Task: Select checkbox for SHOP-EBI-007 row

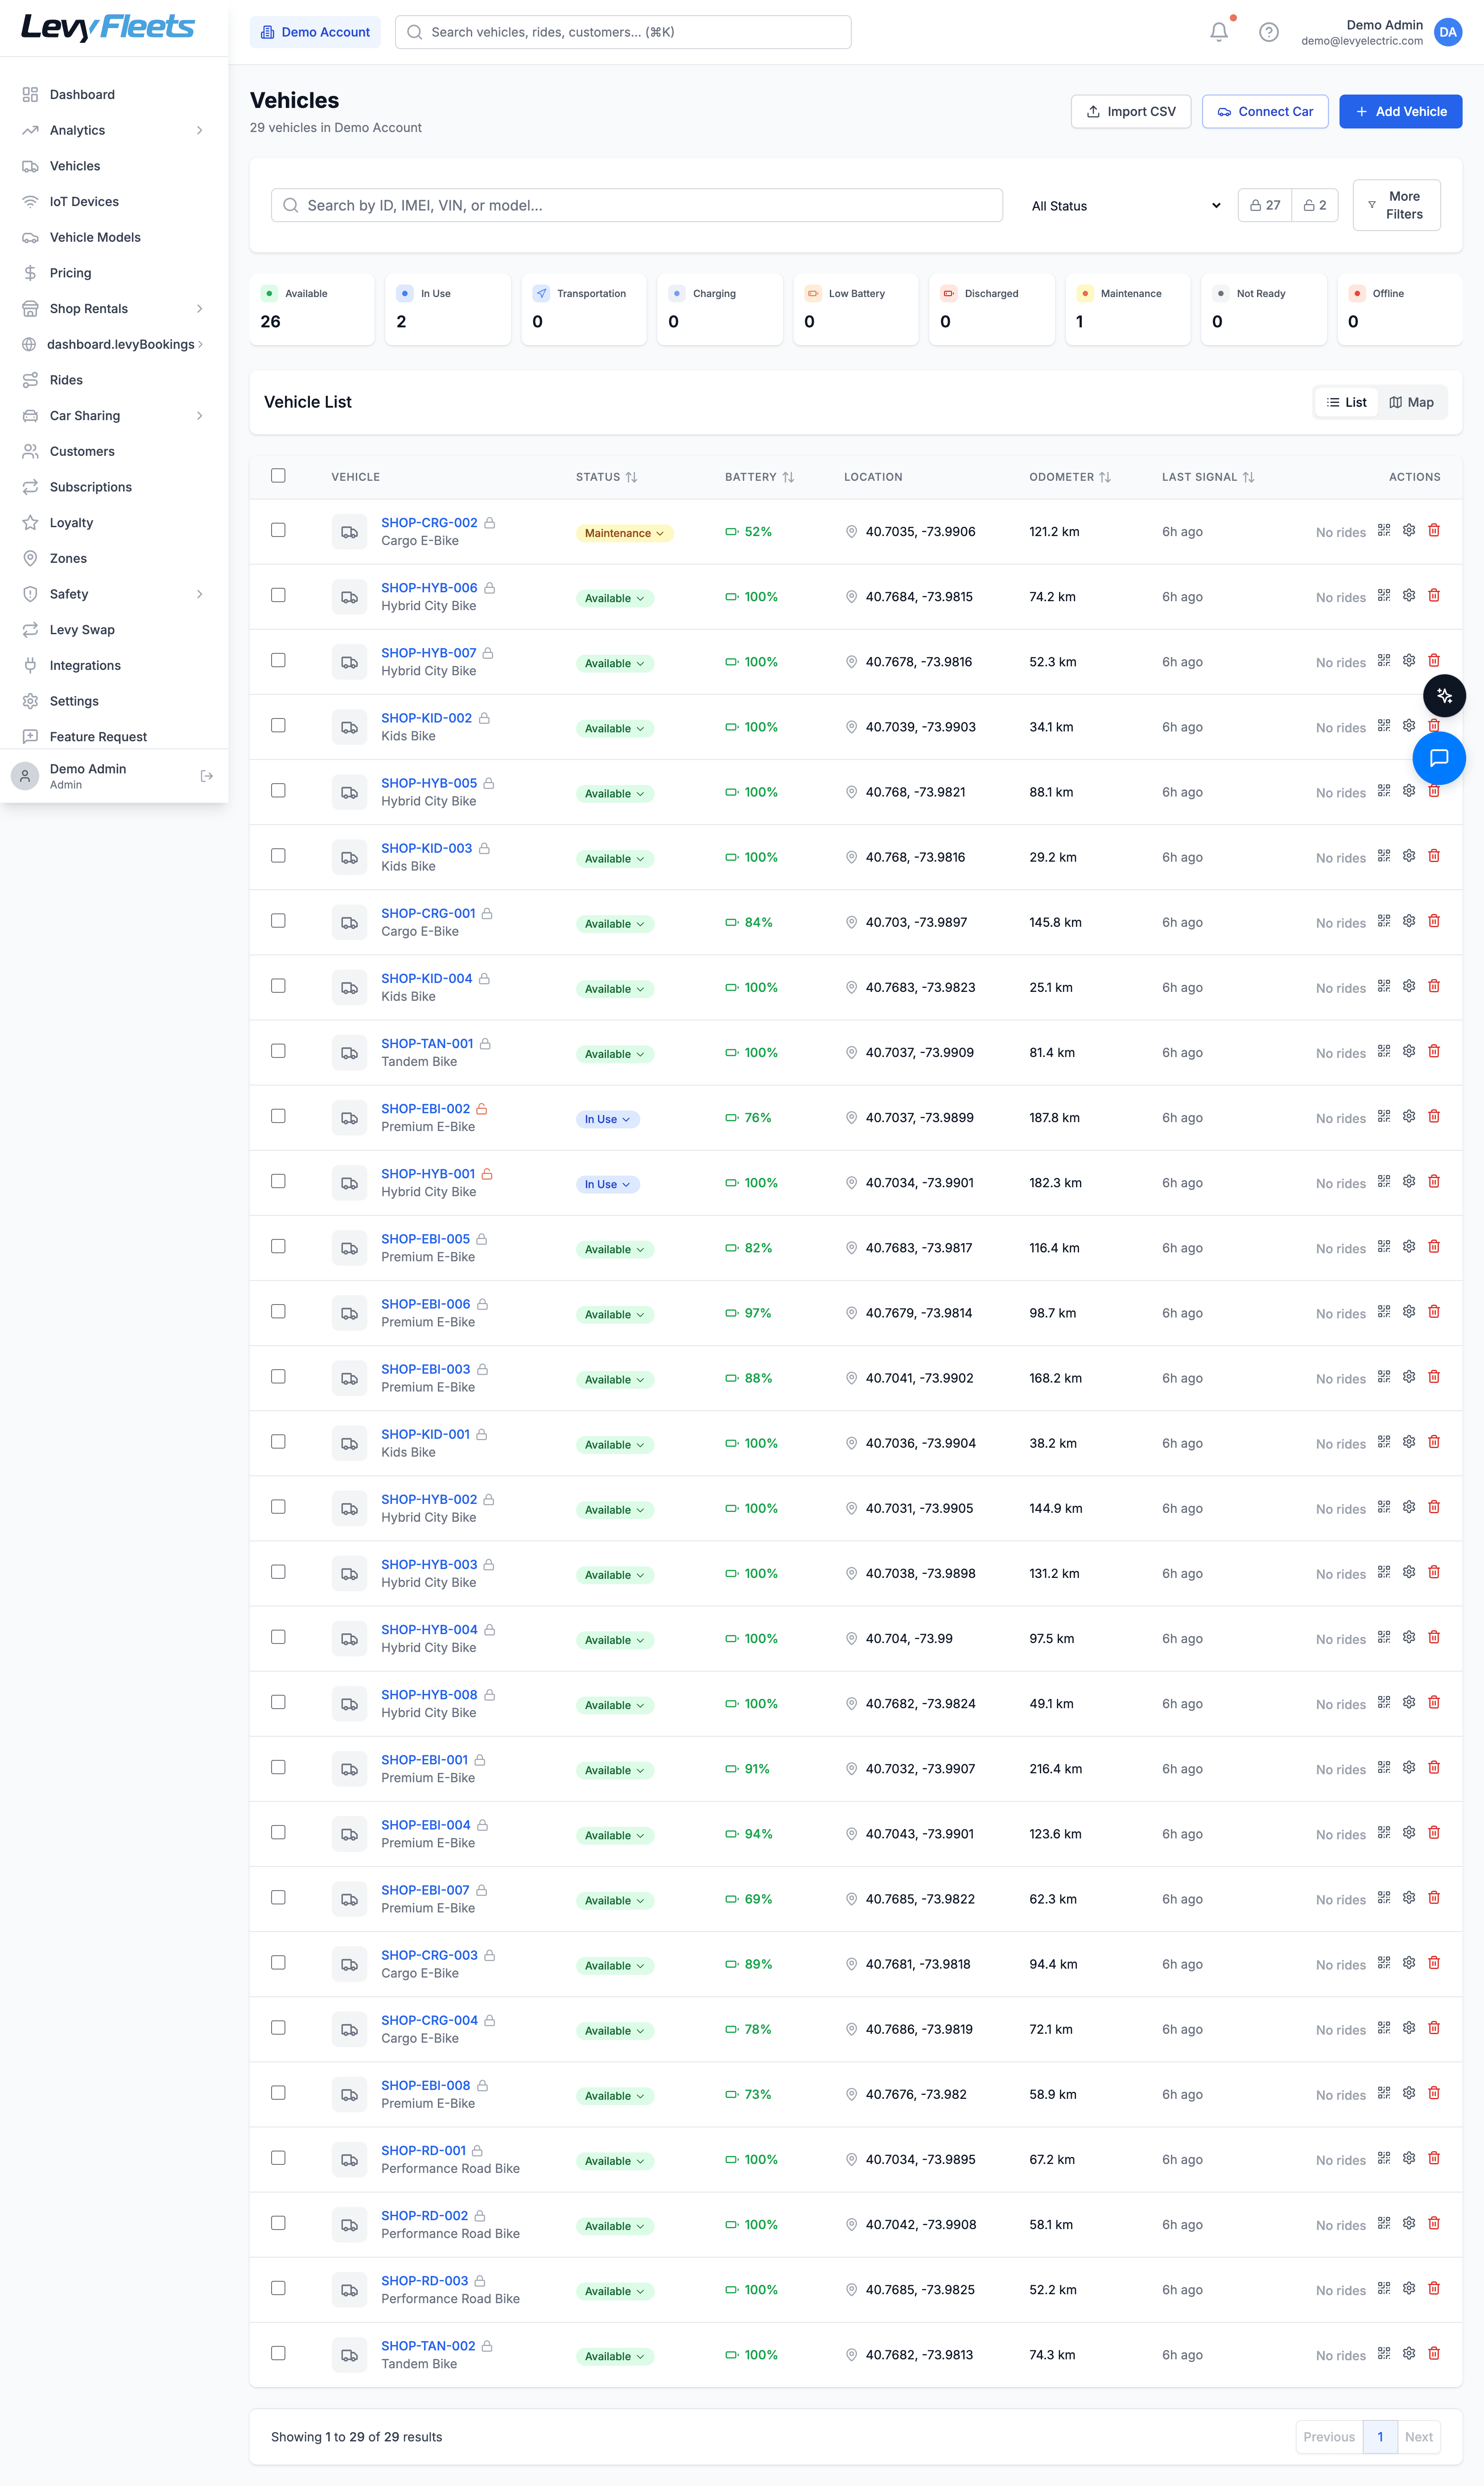Action: pos(278,1897)
